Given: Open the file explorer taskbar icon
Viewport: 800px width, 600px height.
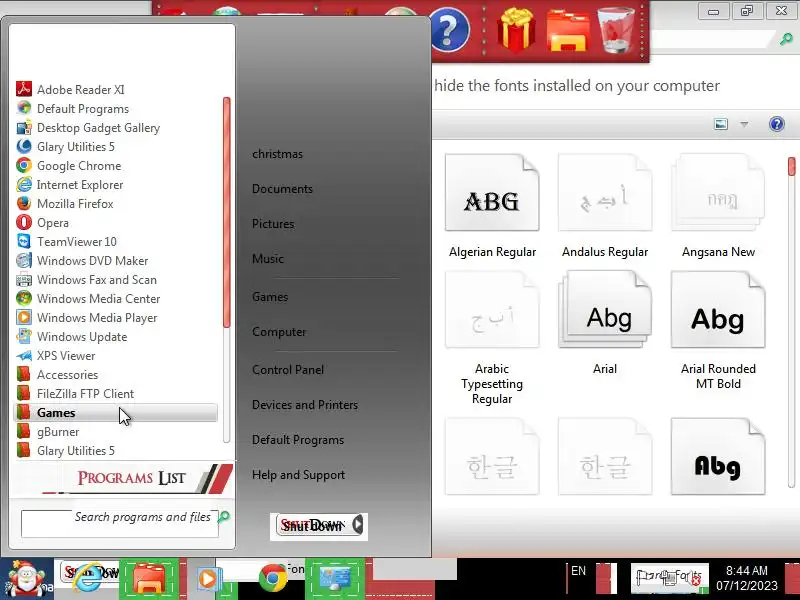Looking at the screenshot, I should (x=149, y=579).
